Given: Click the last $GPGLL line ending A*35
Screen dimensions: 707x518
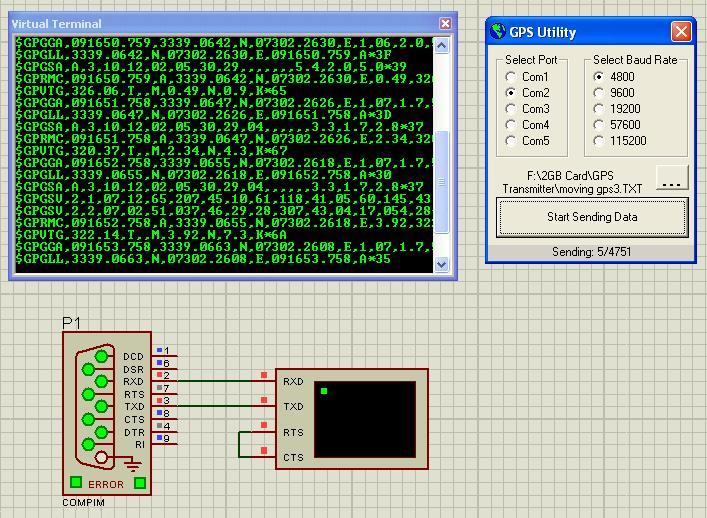Looking at the screenshot, I should coord(203,259).
